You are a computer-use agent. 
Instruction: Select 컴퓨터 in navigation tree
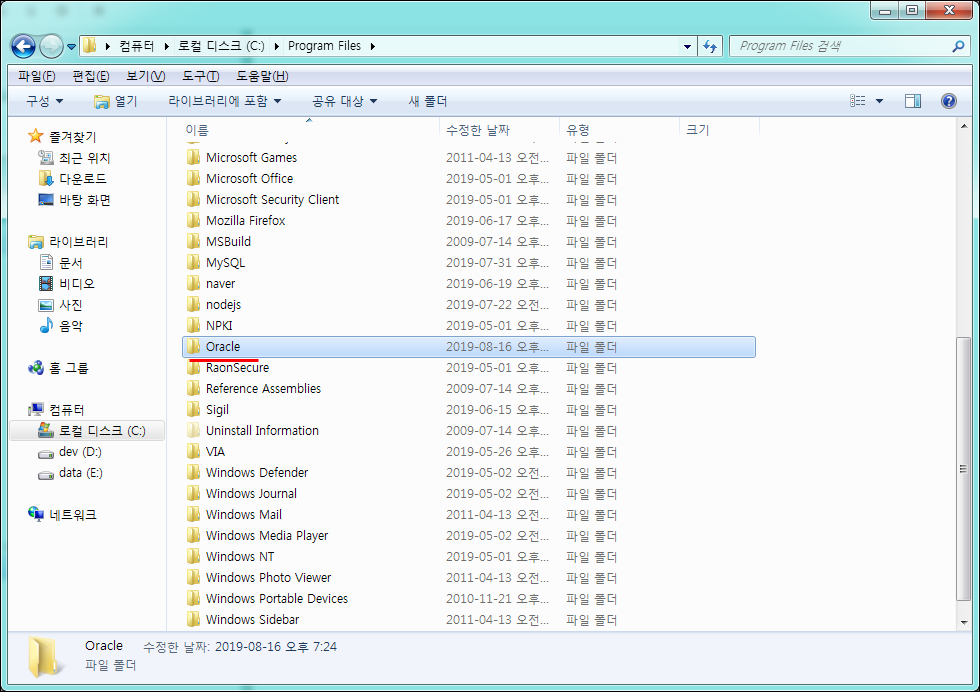66,410
